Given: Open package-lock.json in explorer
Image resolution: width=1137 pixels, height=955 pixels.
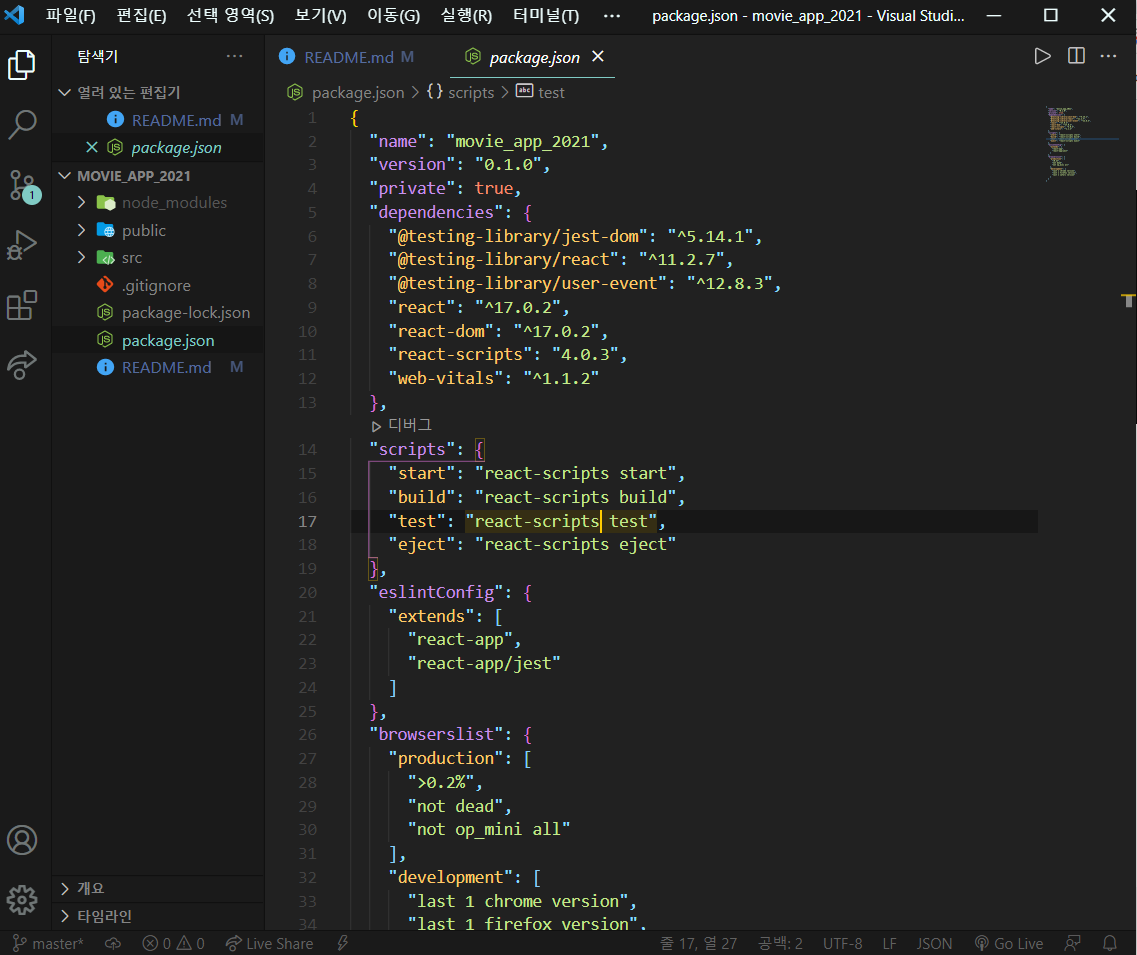Looking at the screenshot, I should click(186, 313).
